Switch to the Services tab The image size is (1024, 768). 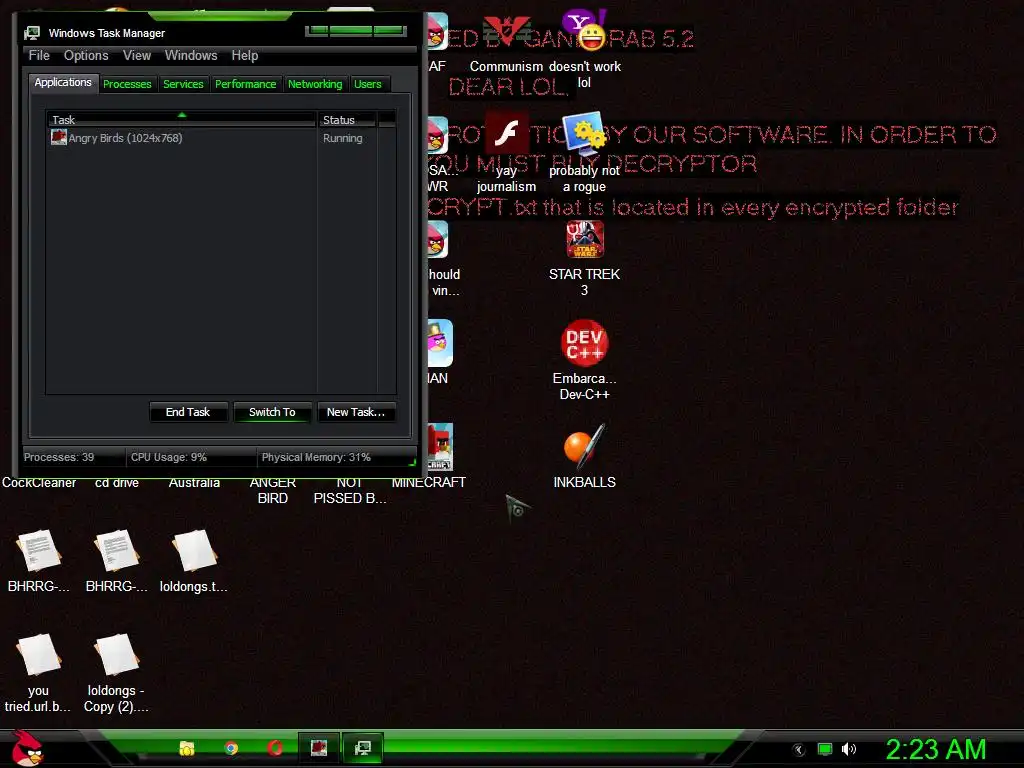coord(184,84)
